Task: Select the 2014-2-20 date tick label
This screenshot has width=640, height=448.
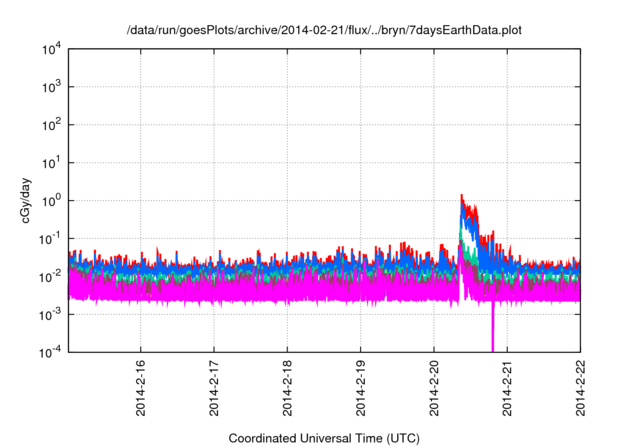Action: pyautogui.click(x=434, y=388)
